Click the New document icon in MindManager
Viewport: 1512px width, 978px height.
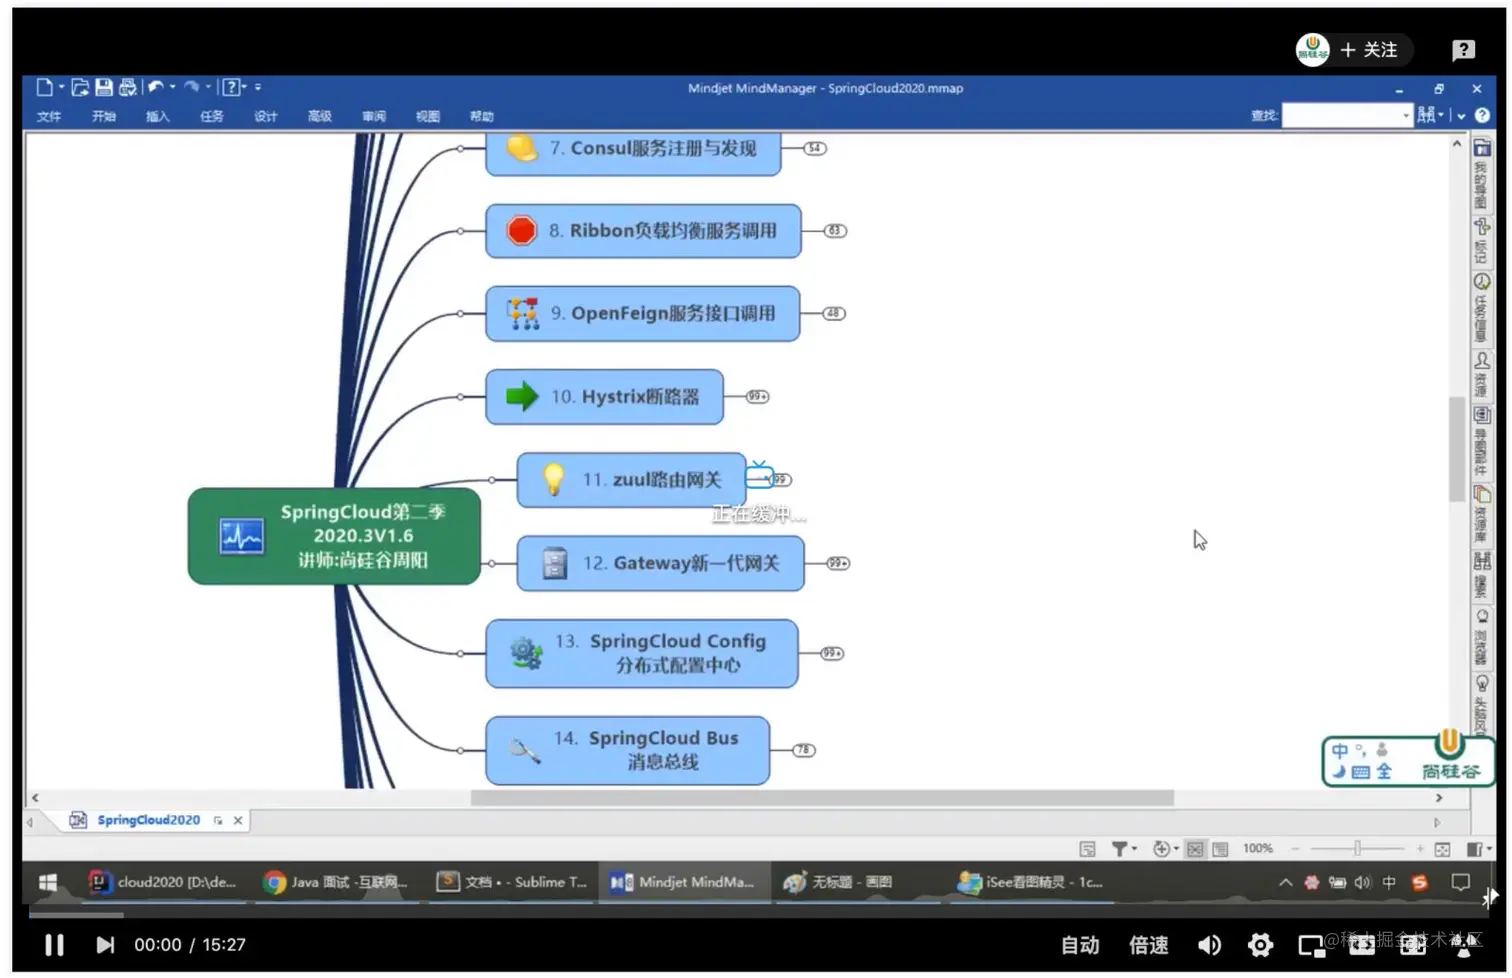[44, 87]
